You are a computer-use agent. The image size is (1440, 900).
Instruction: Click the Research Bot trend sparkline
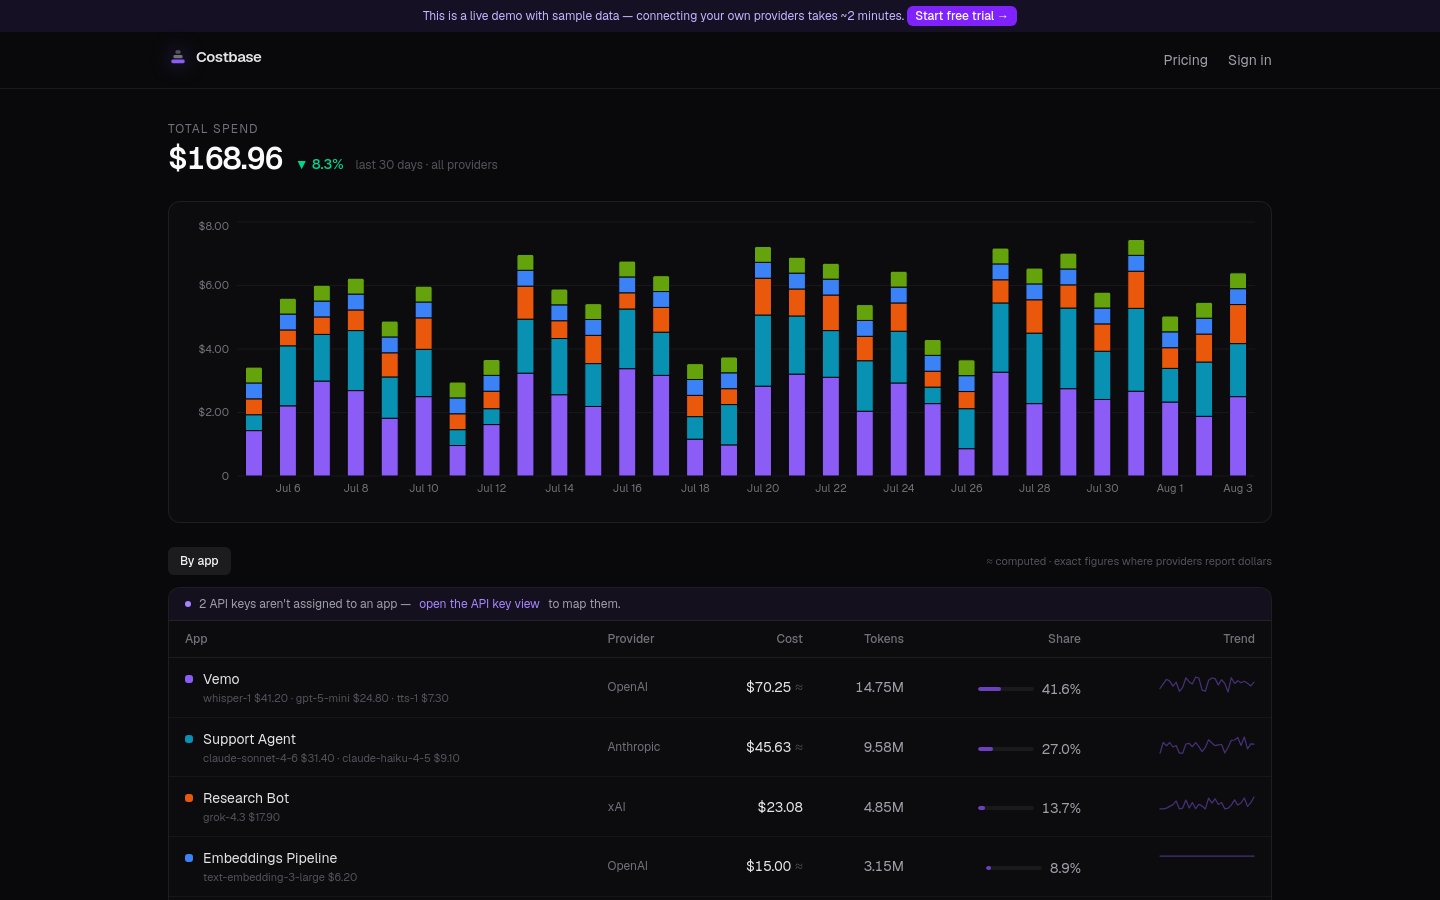pyautogui.click(x=1207, y=804)
